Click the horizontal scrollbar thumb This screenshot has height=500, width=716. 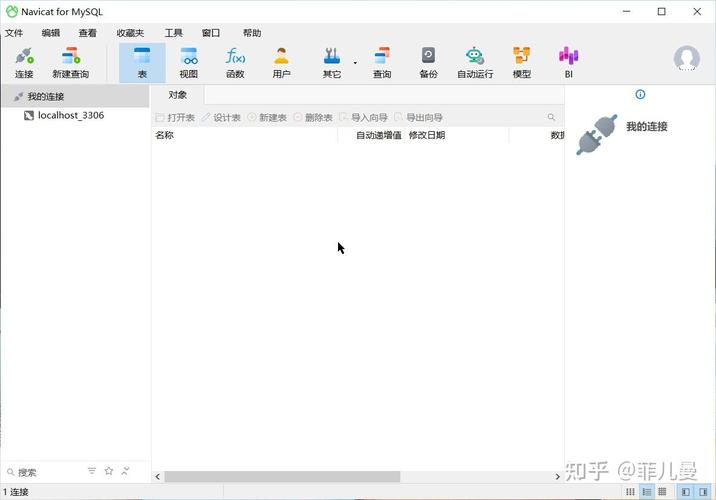click(x=282, y=477)
